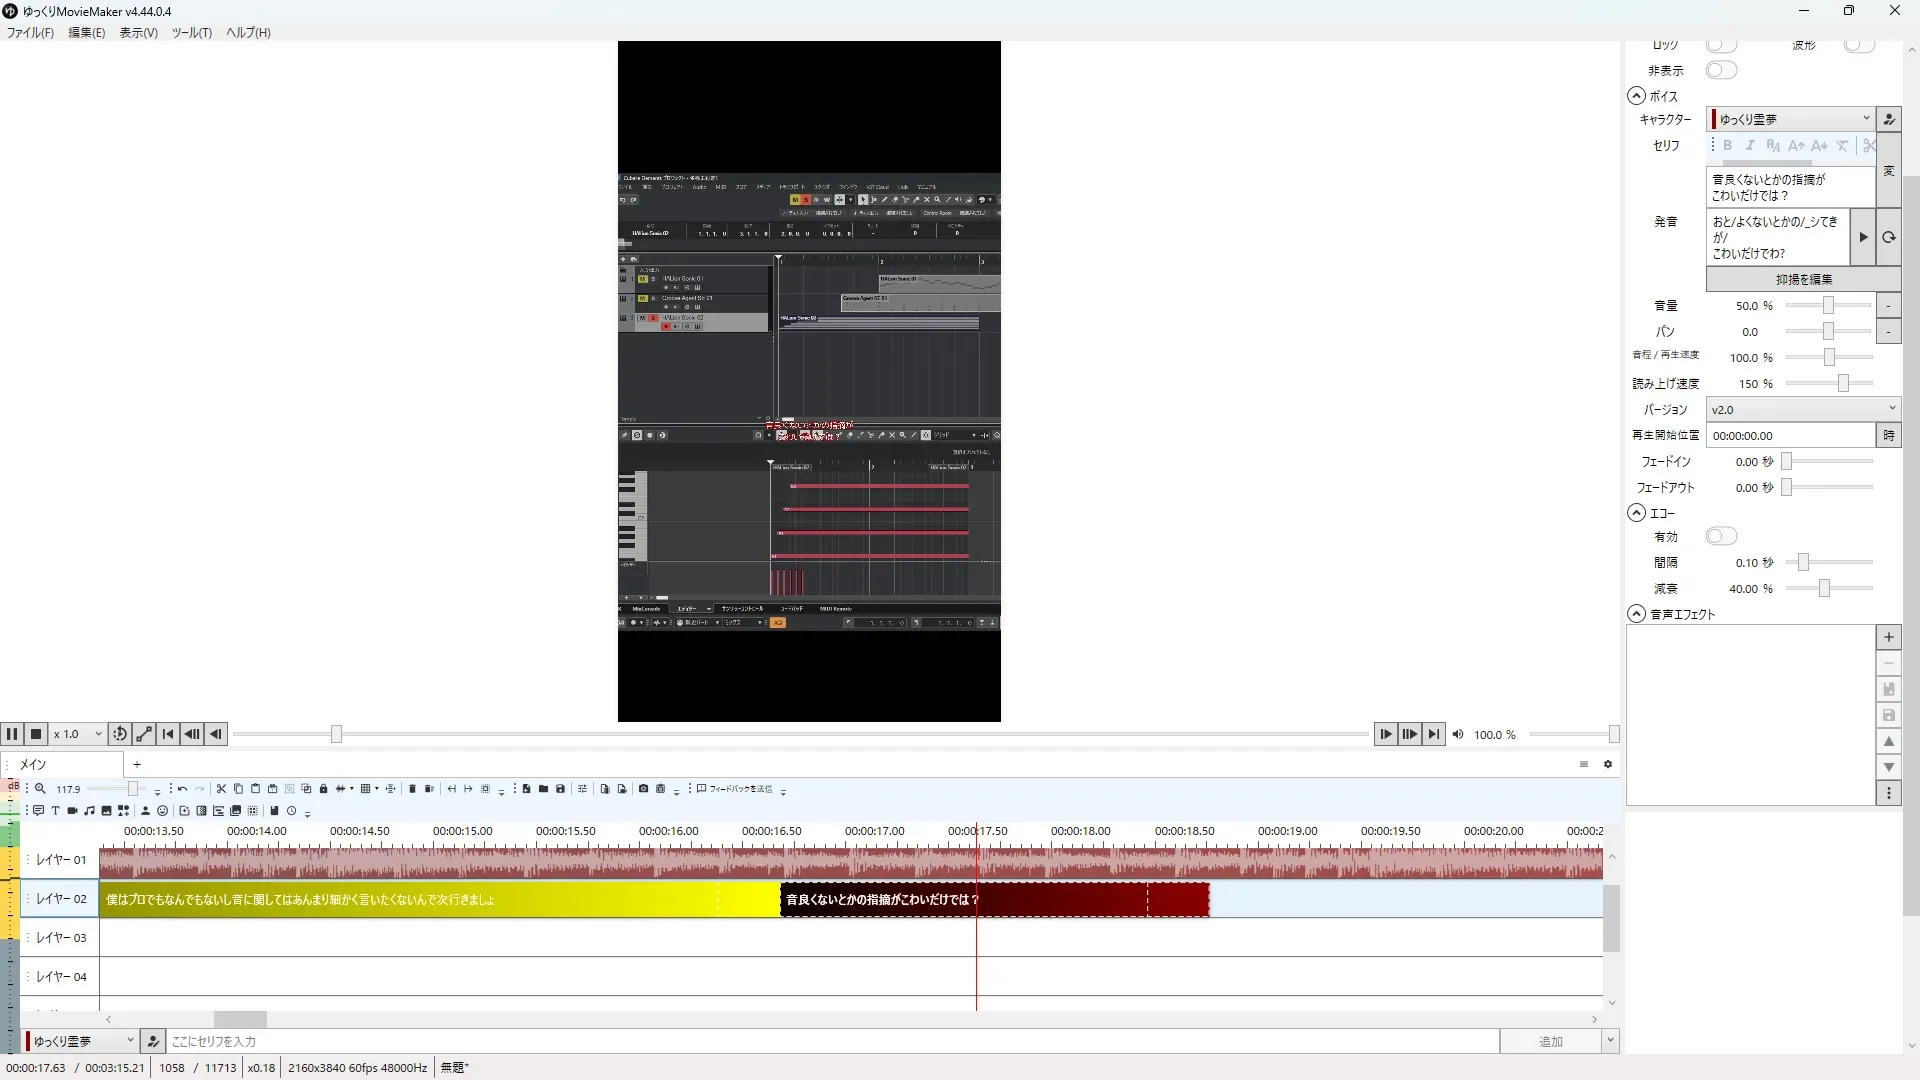
Task: Open the ツール(T) menu
Action: 191,33
